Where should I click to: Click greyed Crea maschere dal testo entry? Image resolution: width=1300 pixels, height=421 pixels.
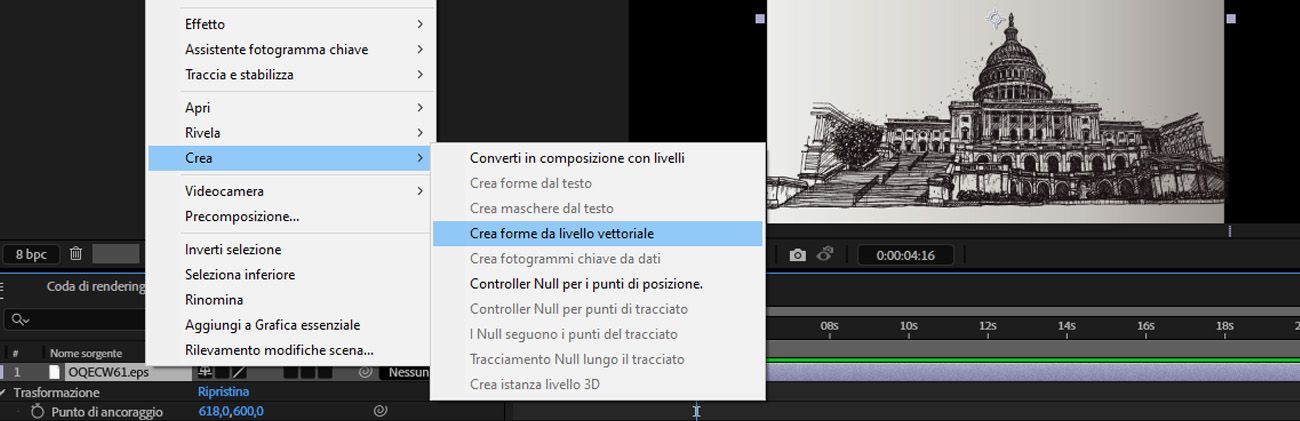pyautogui.click(x=598, y=208)
